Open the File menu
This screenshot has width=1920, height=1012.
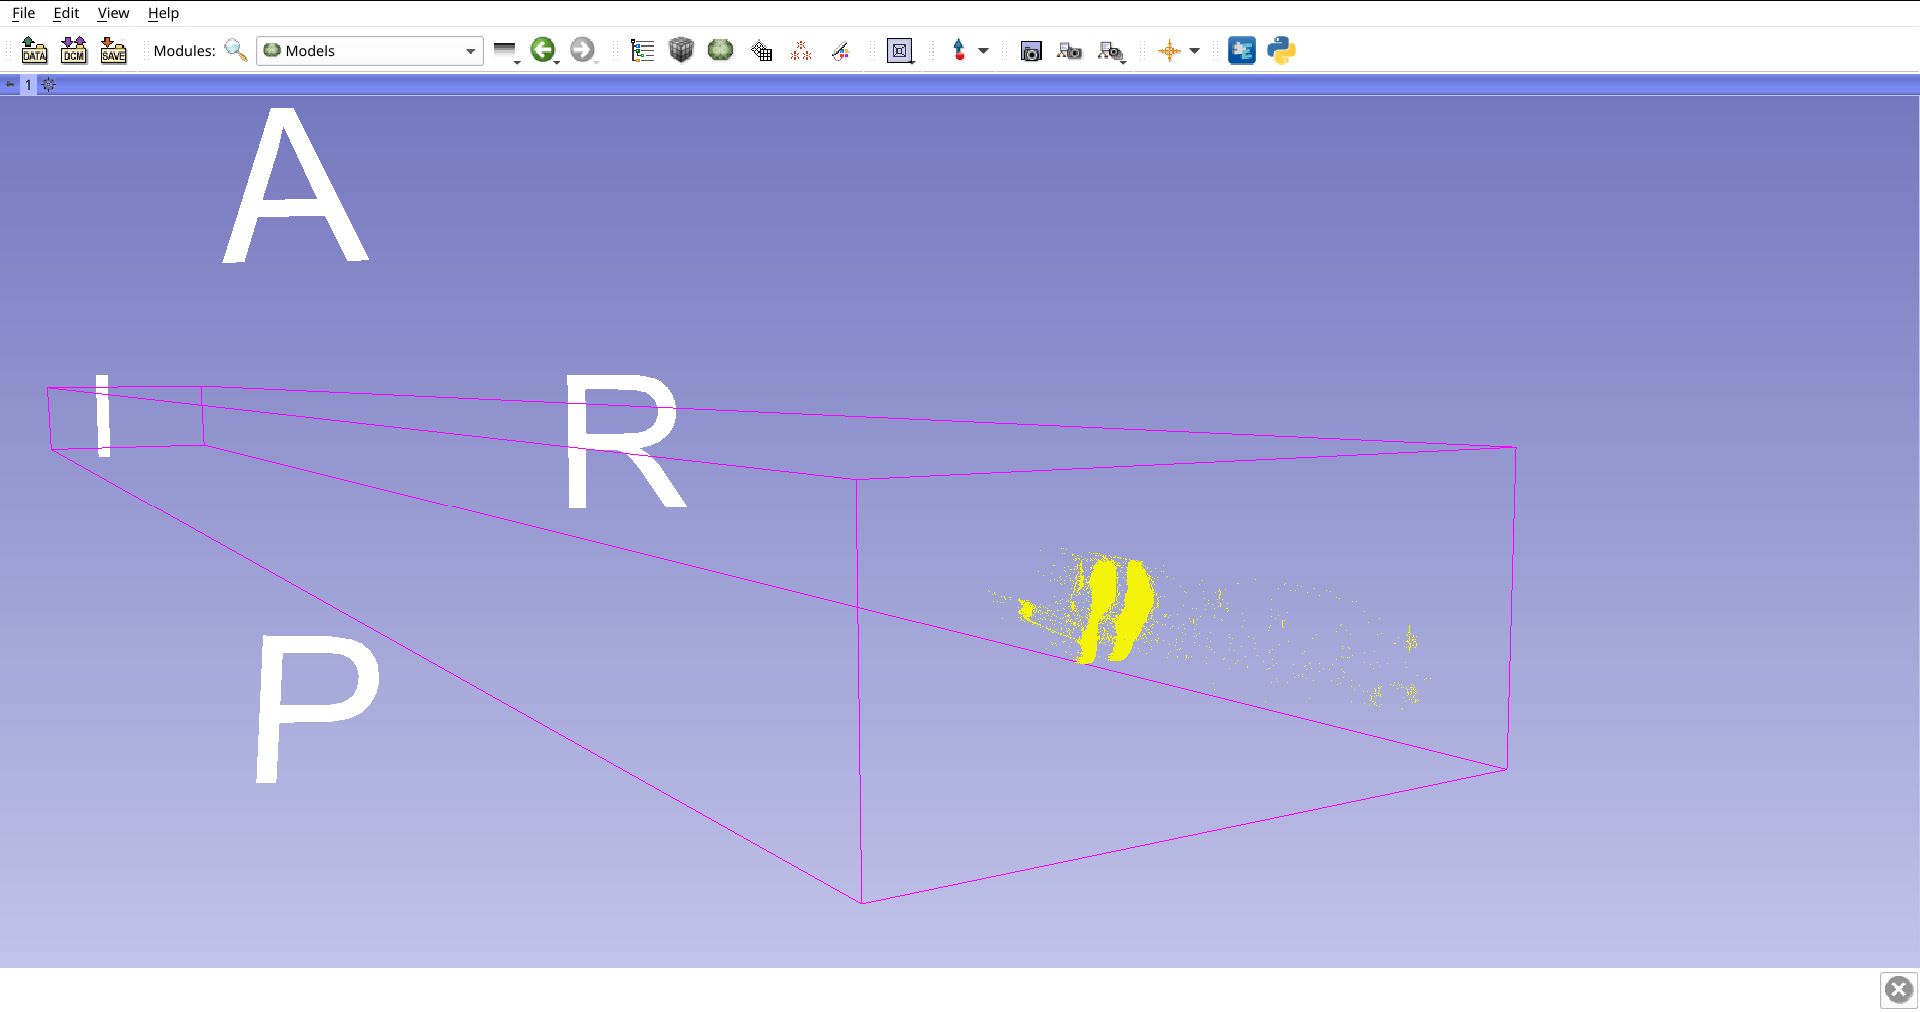(23, 13)
